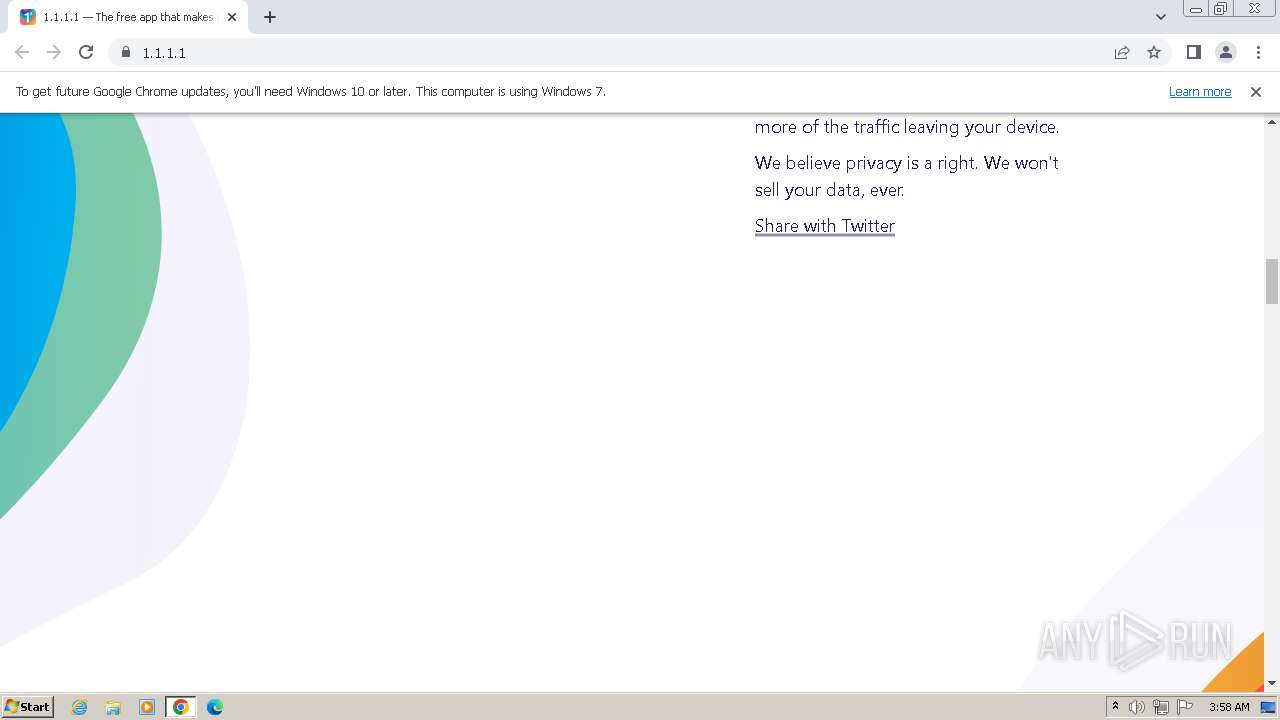The image size is (1280, 720).
Task: View site information via the padlock icon
Action: tap(126, 52)
